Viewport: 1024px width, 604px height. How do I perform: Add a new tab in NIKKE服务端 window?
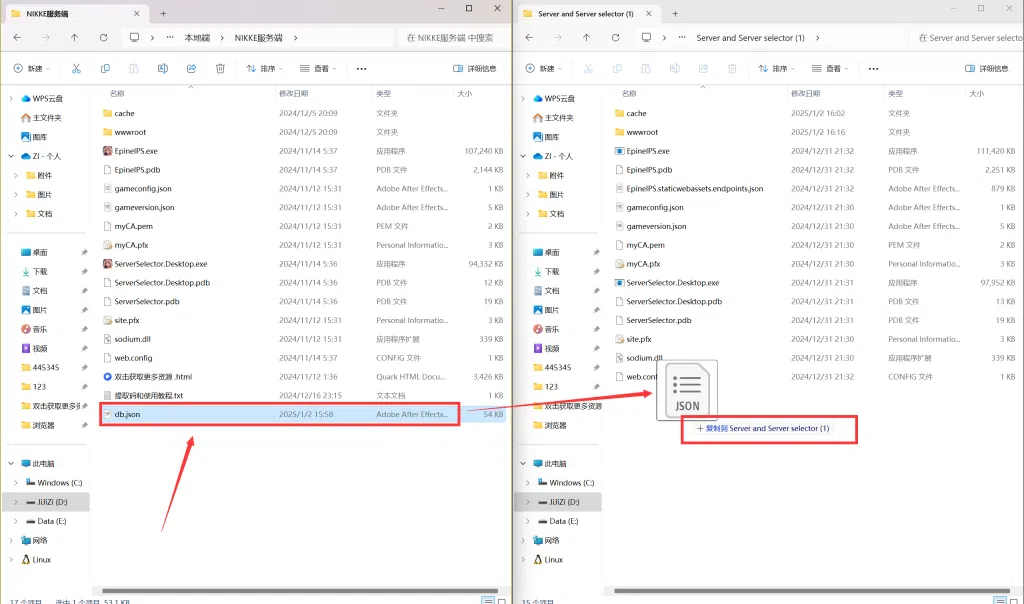[x=163, y=13]
